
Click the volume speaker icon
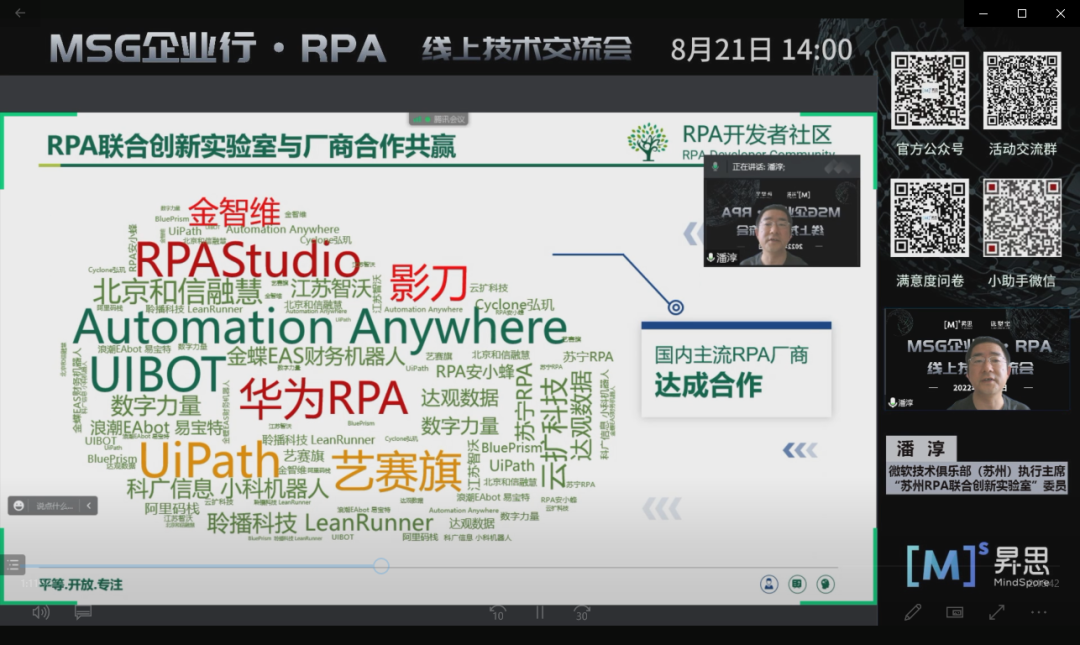point(41,612)
